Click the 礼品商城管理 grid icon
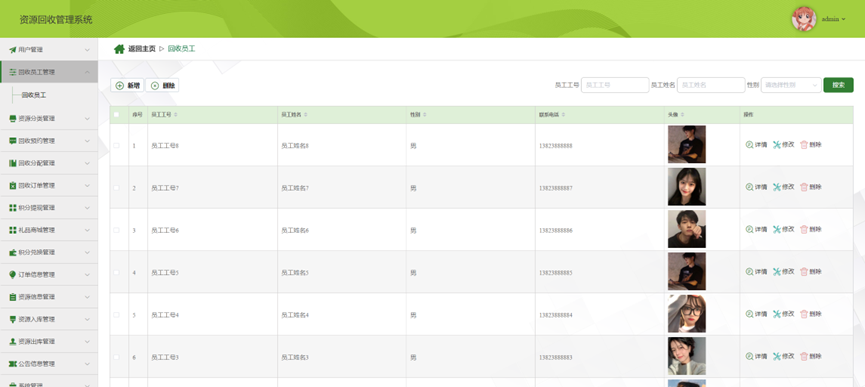The width and height of the screenshot is (865, 387). [13, 230]
